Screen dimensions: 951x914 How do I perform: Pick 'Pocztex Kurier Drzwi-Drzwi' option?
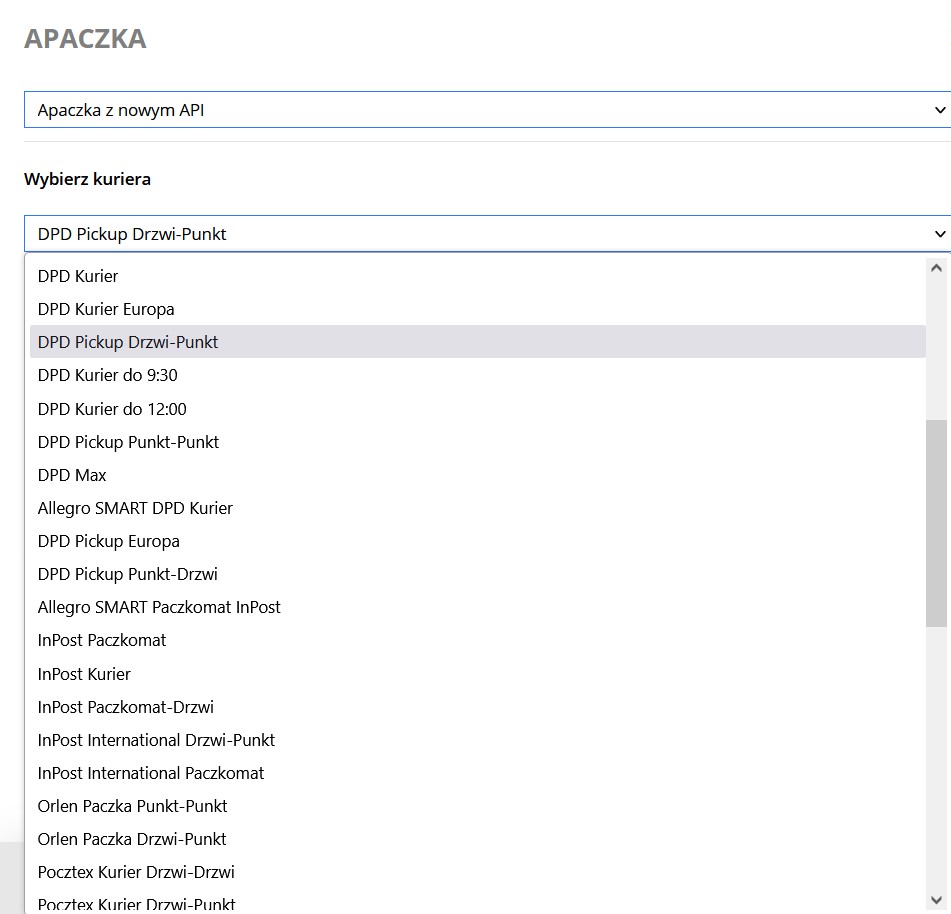[477, 872]
